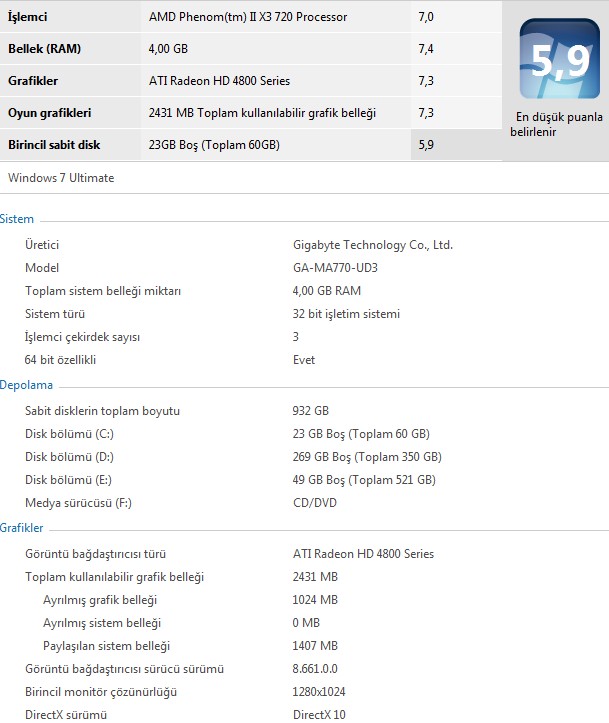609x723 pixels.
Task: Click the 5,9 Windows Experience Index badge
Action: click(x=560, y=59)
